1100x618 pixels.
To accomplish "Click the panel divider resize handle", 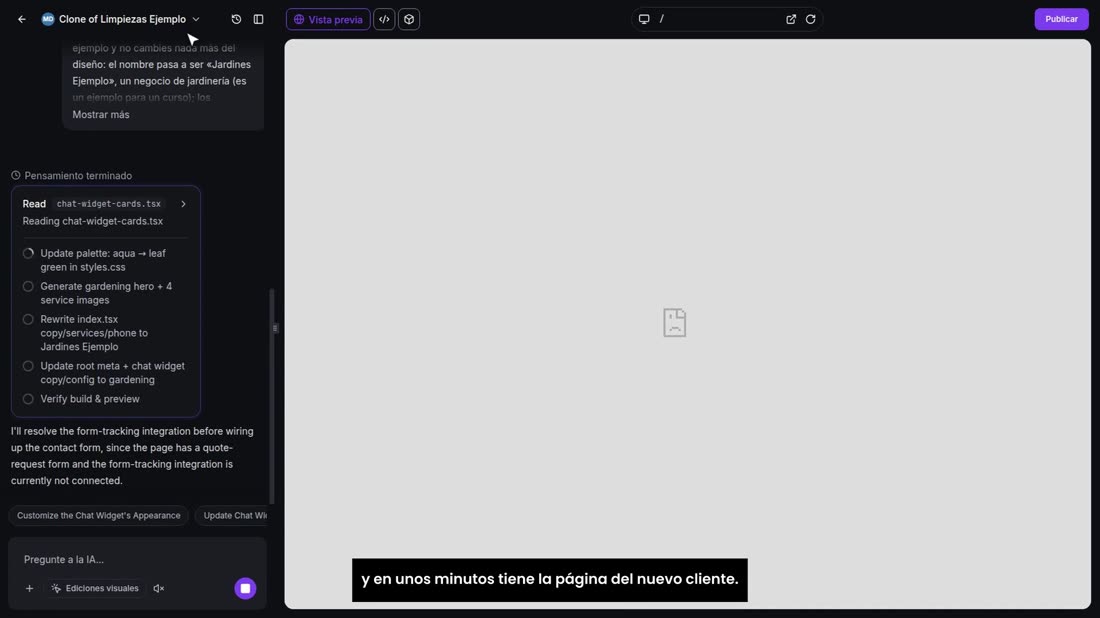I will click(276, 328).
